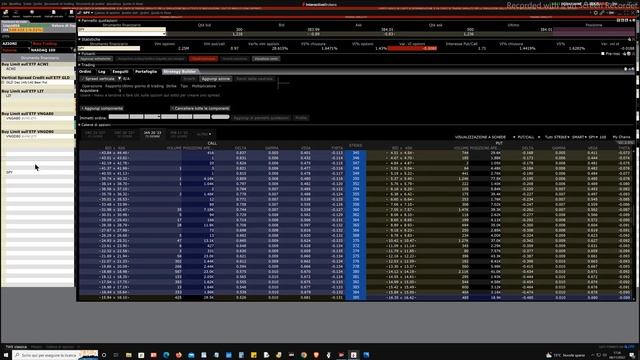Click Cancellare tutte le componenti button
The image size is (640, 360).
(x=200, y=108)
